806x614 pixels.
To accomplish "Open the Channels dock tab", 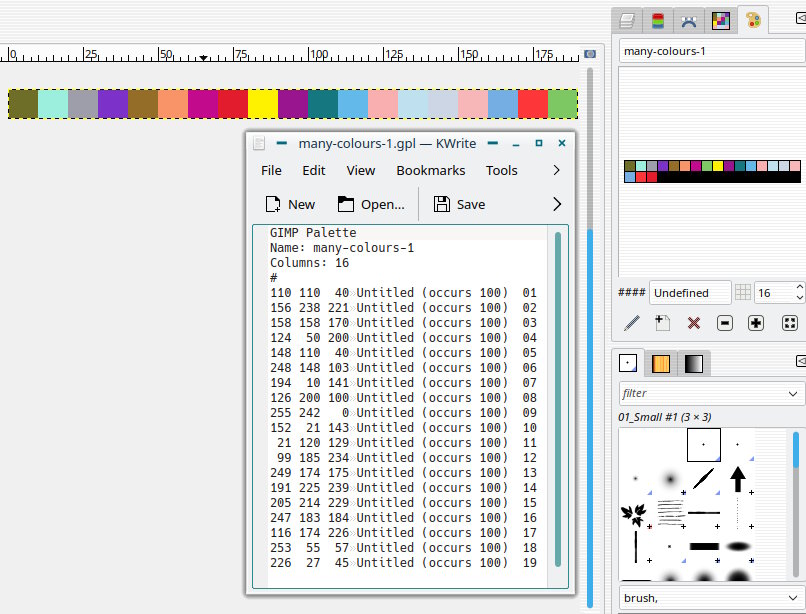I will [x=657, y=20].
